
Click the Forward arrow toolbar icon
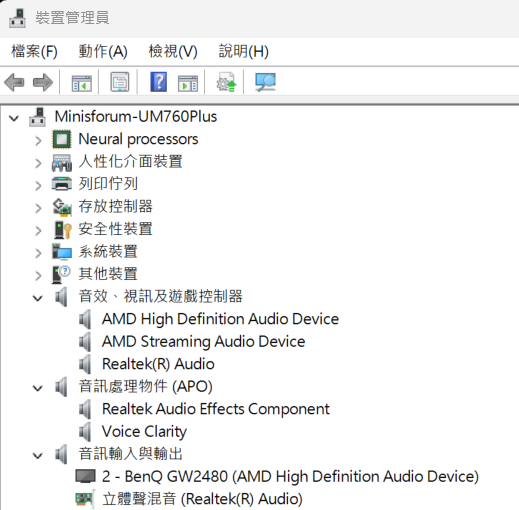pos(43,82)
